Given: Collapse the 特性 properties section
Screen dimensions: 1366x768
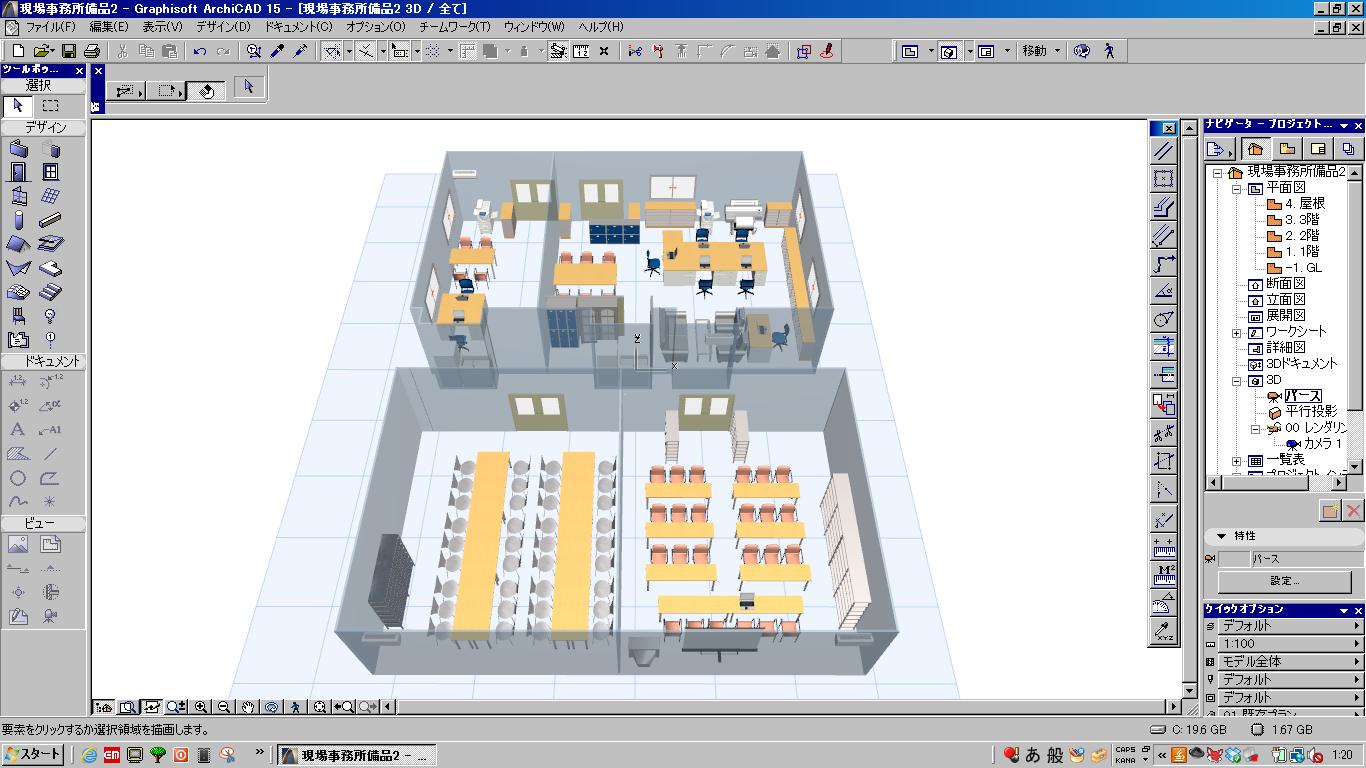Looking at the screenshot, I should [x=1221, y=536].
